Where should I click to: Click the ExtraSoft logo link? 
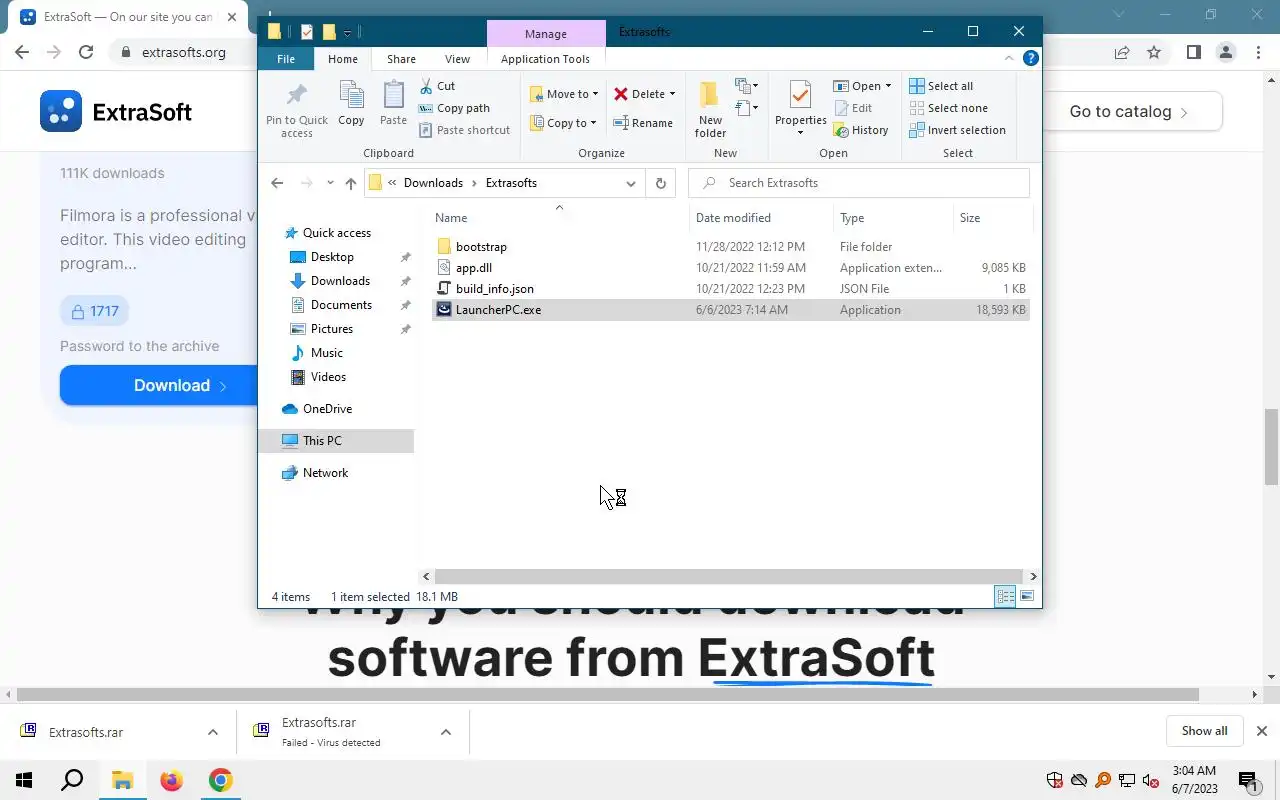(x=116, y=112)
